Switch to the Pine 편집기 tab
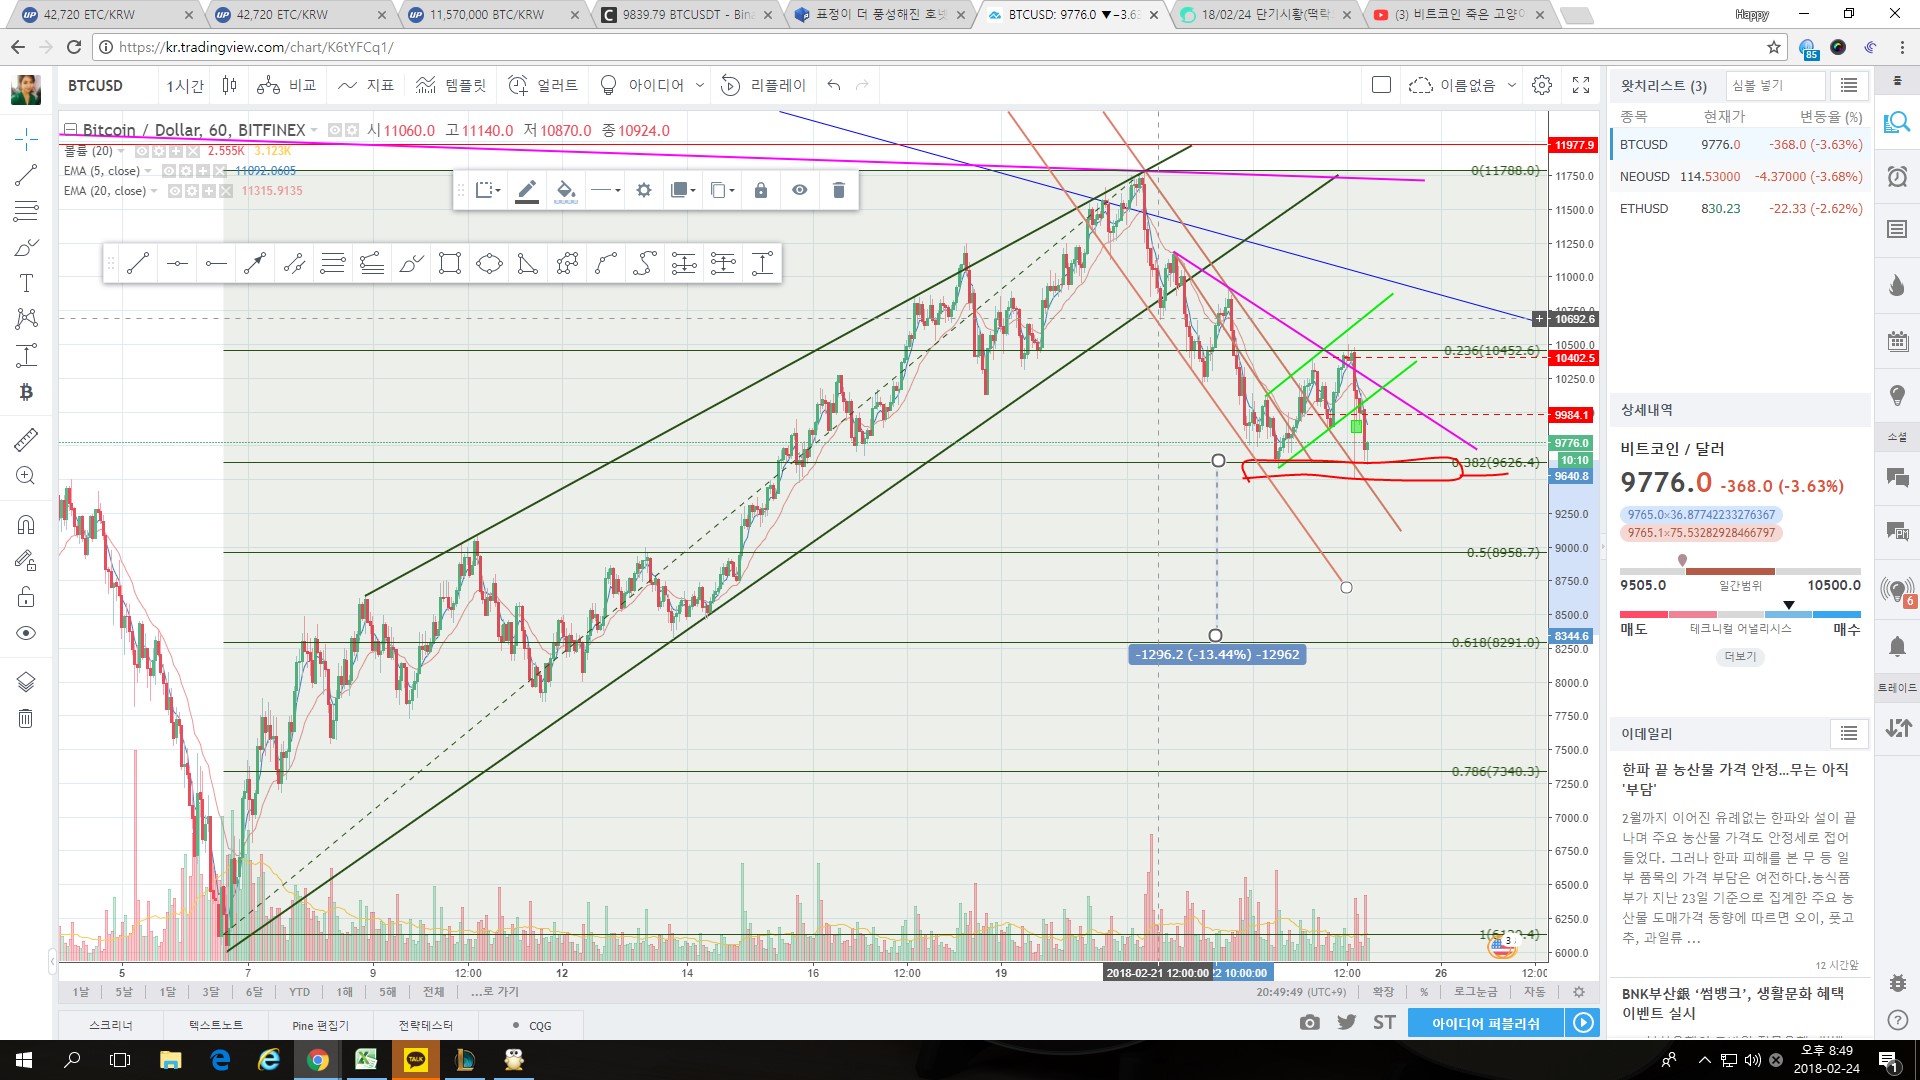This screenshot has width=1920, height=1080. (x=320, y=1025)
